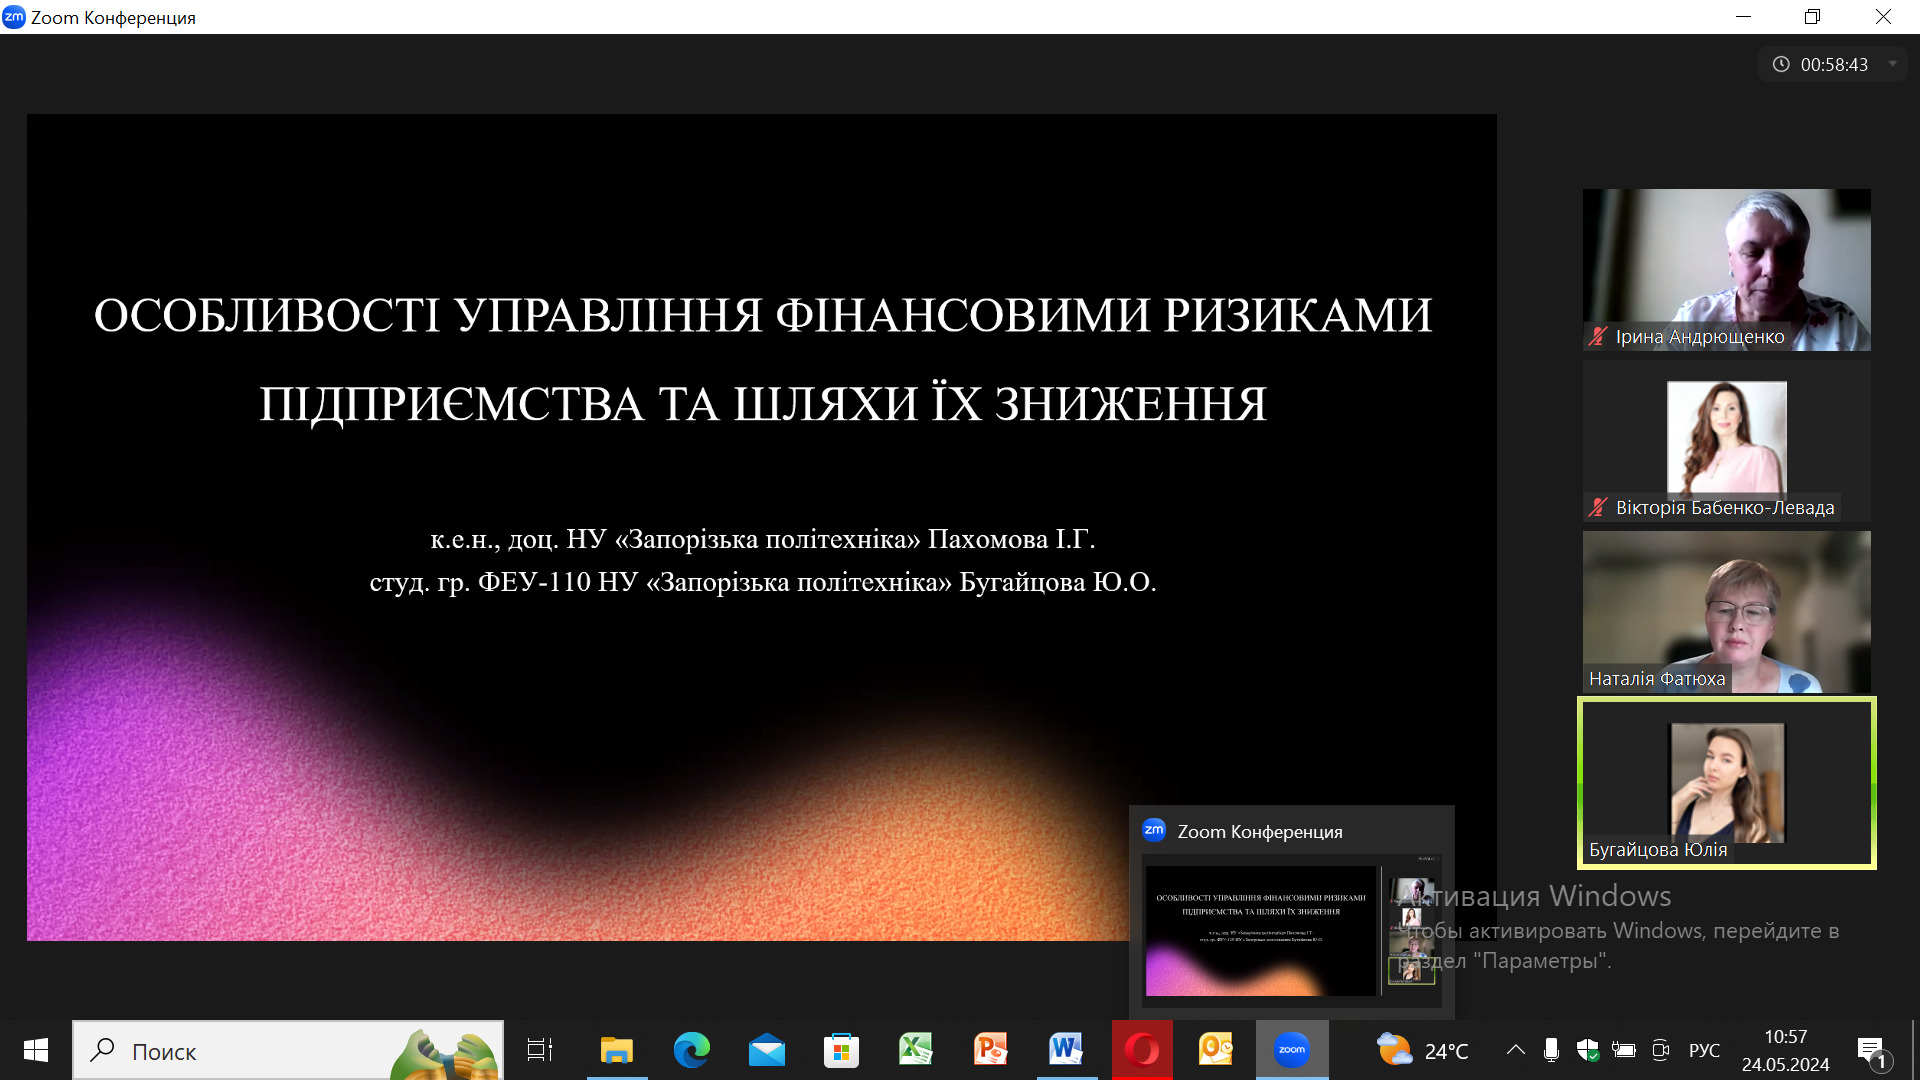1920x1080 pixels.
Task: Open Excel from taskbar
Action: [x=916, y=1050]
